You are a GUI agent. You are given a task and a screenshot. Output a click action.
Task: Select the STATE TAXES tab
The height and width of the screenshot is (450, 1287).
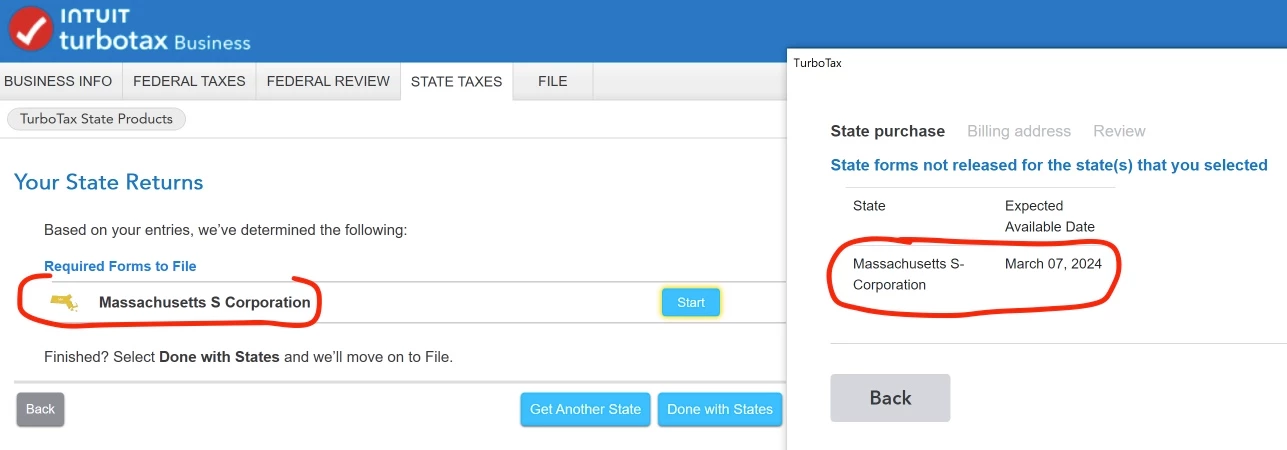(x=457, y=81)
